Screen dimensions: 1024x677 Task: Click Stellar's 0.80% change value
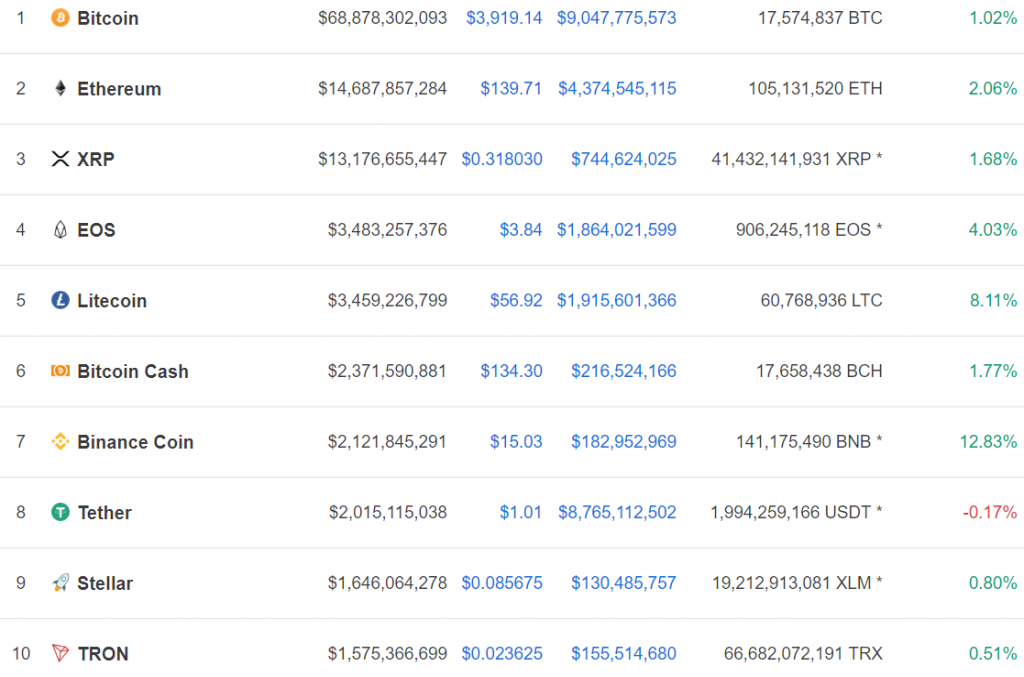pyautogui.click(x=993, y=583)
